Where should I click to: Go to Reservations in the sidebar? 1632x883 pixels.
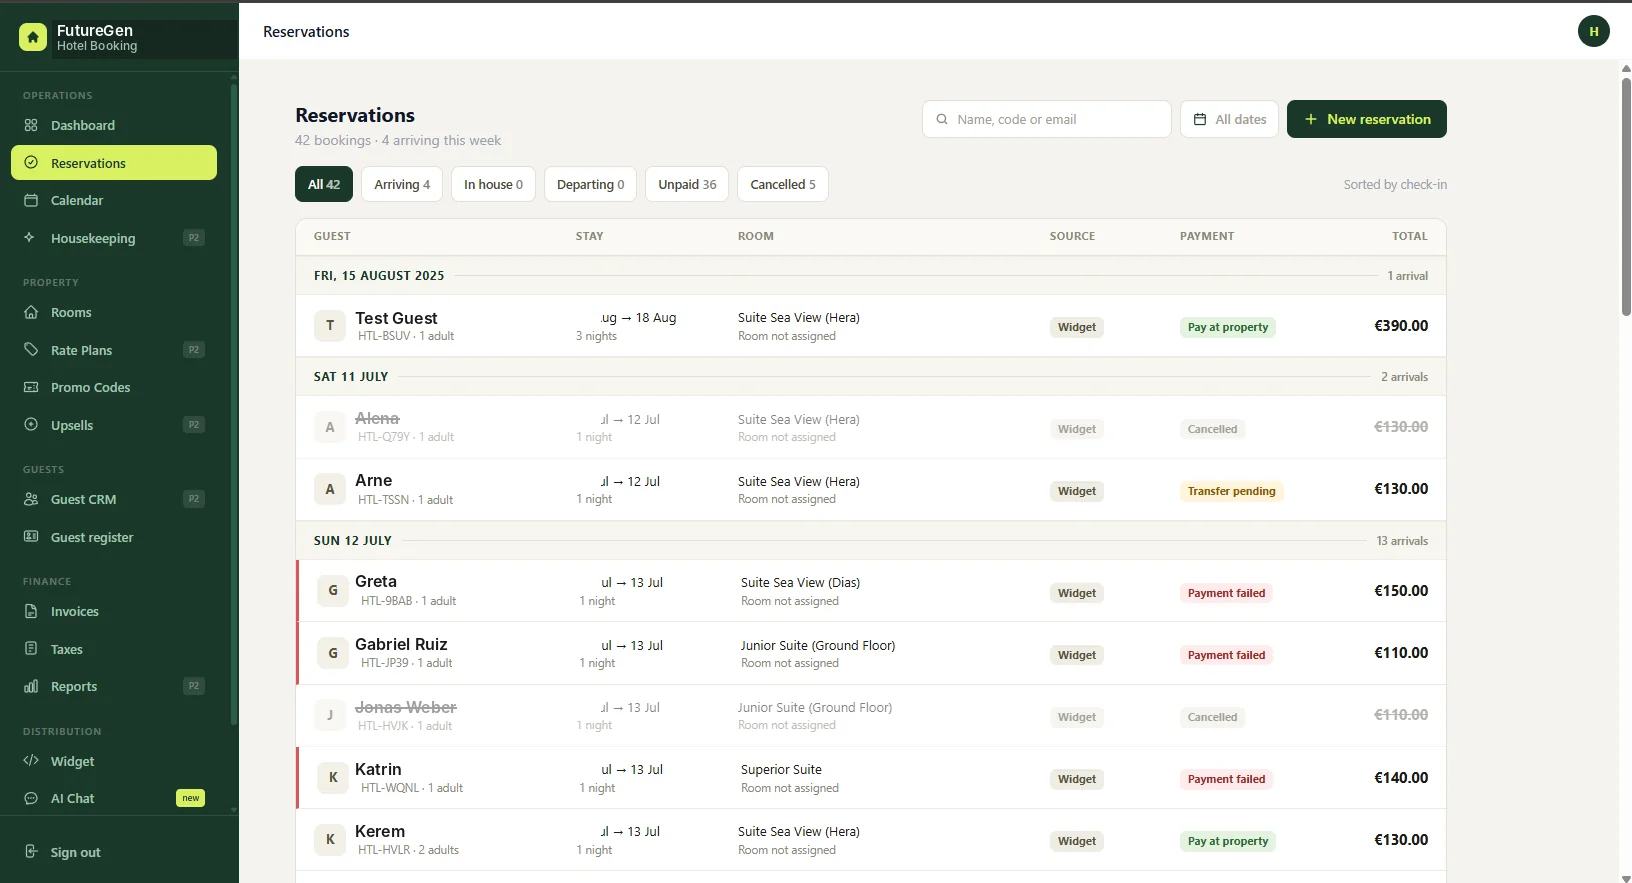click(114, 163)
